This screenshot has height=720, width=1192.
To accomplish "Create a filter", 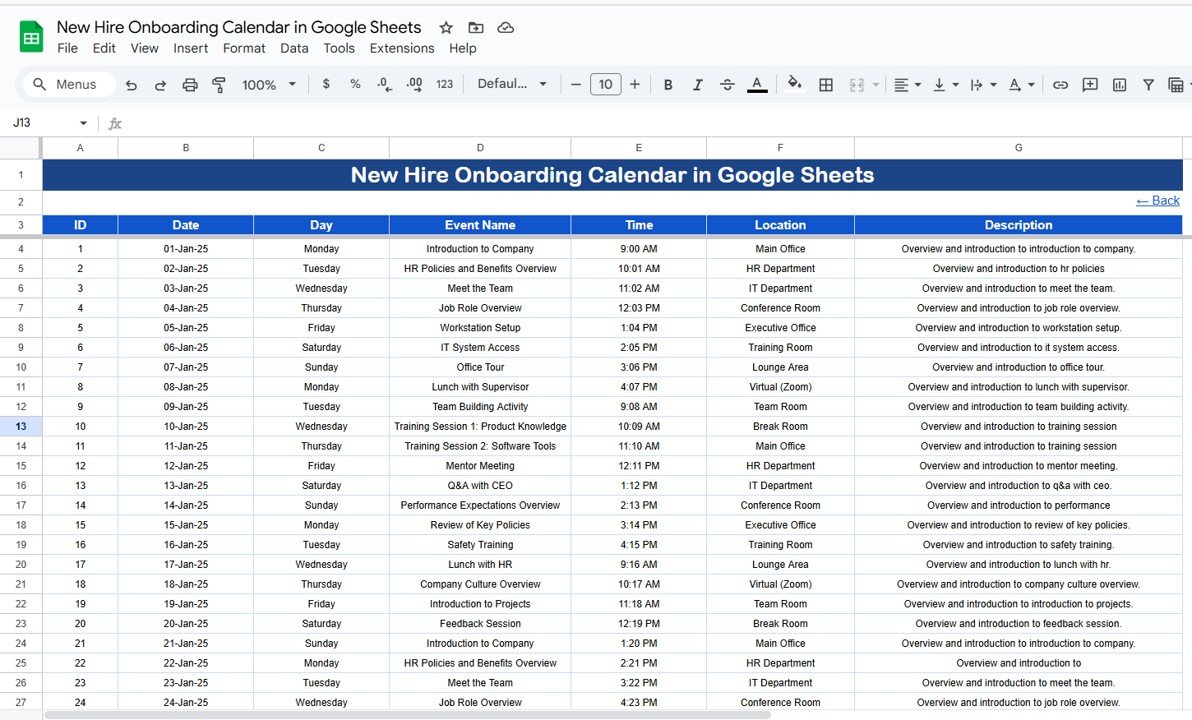I will [x=1149, y=85].
